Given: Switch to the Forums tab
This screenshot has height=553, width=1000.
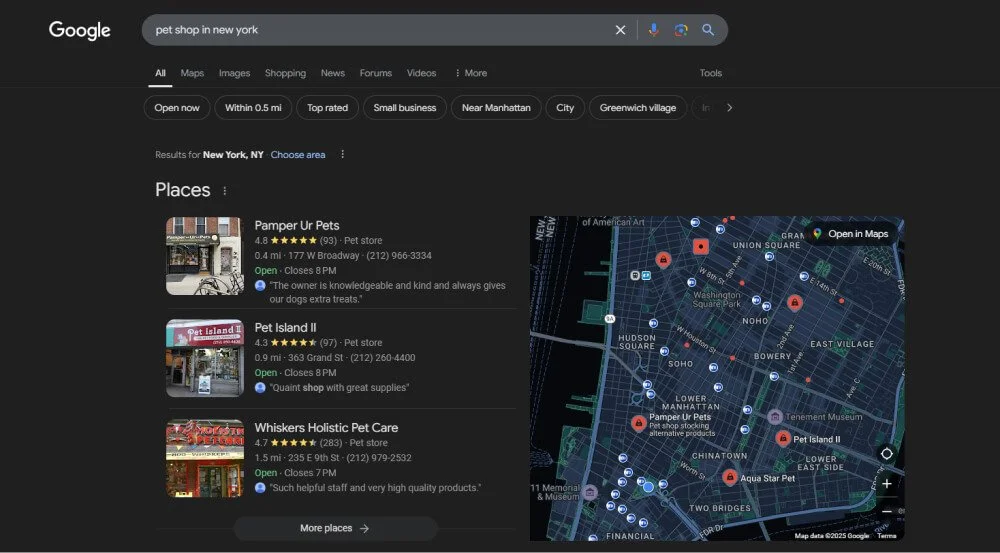Looking at the screenshot, I should (x=376, y=73).
